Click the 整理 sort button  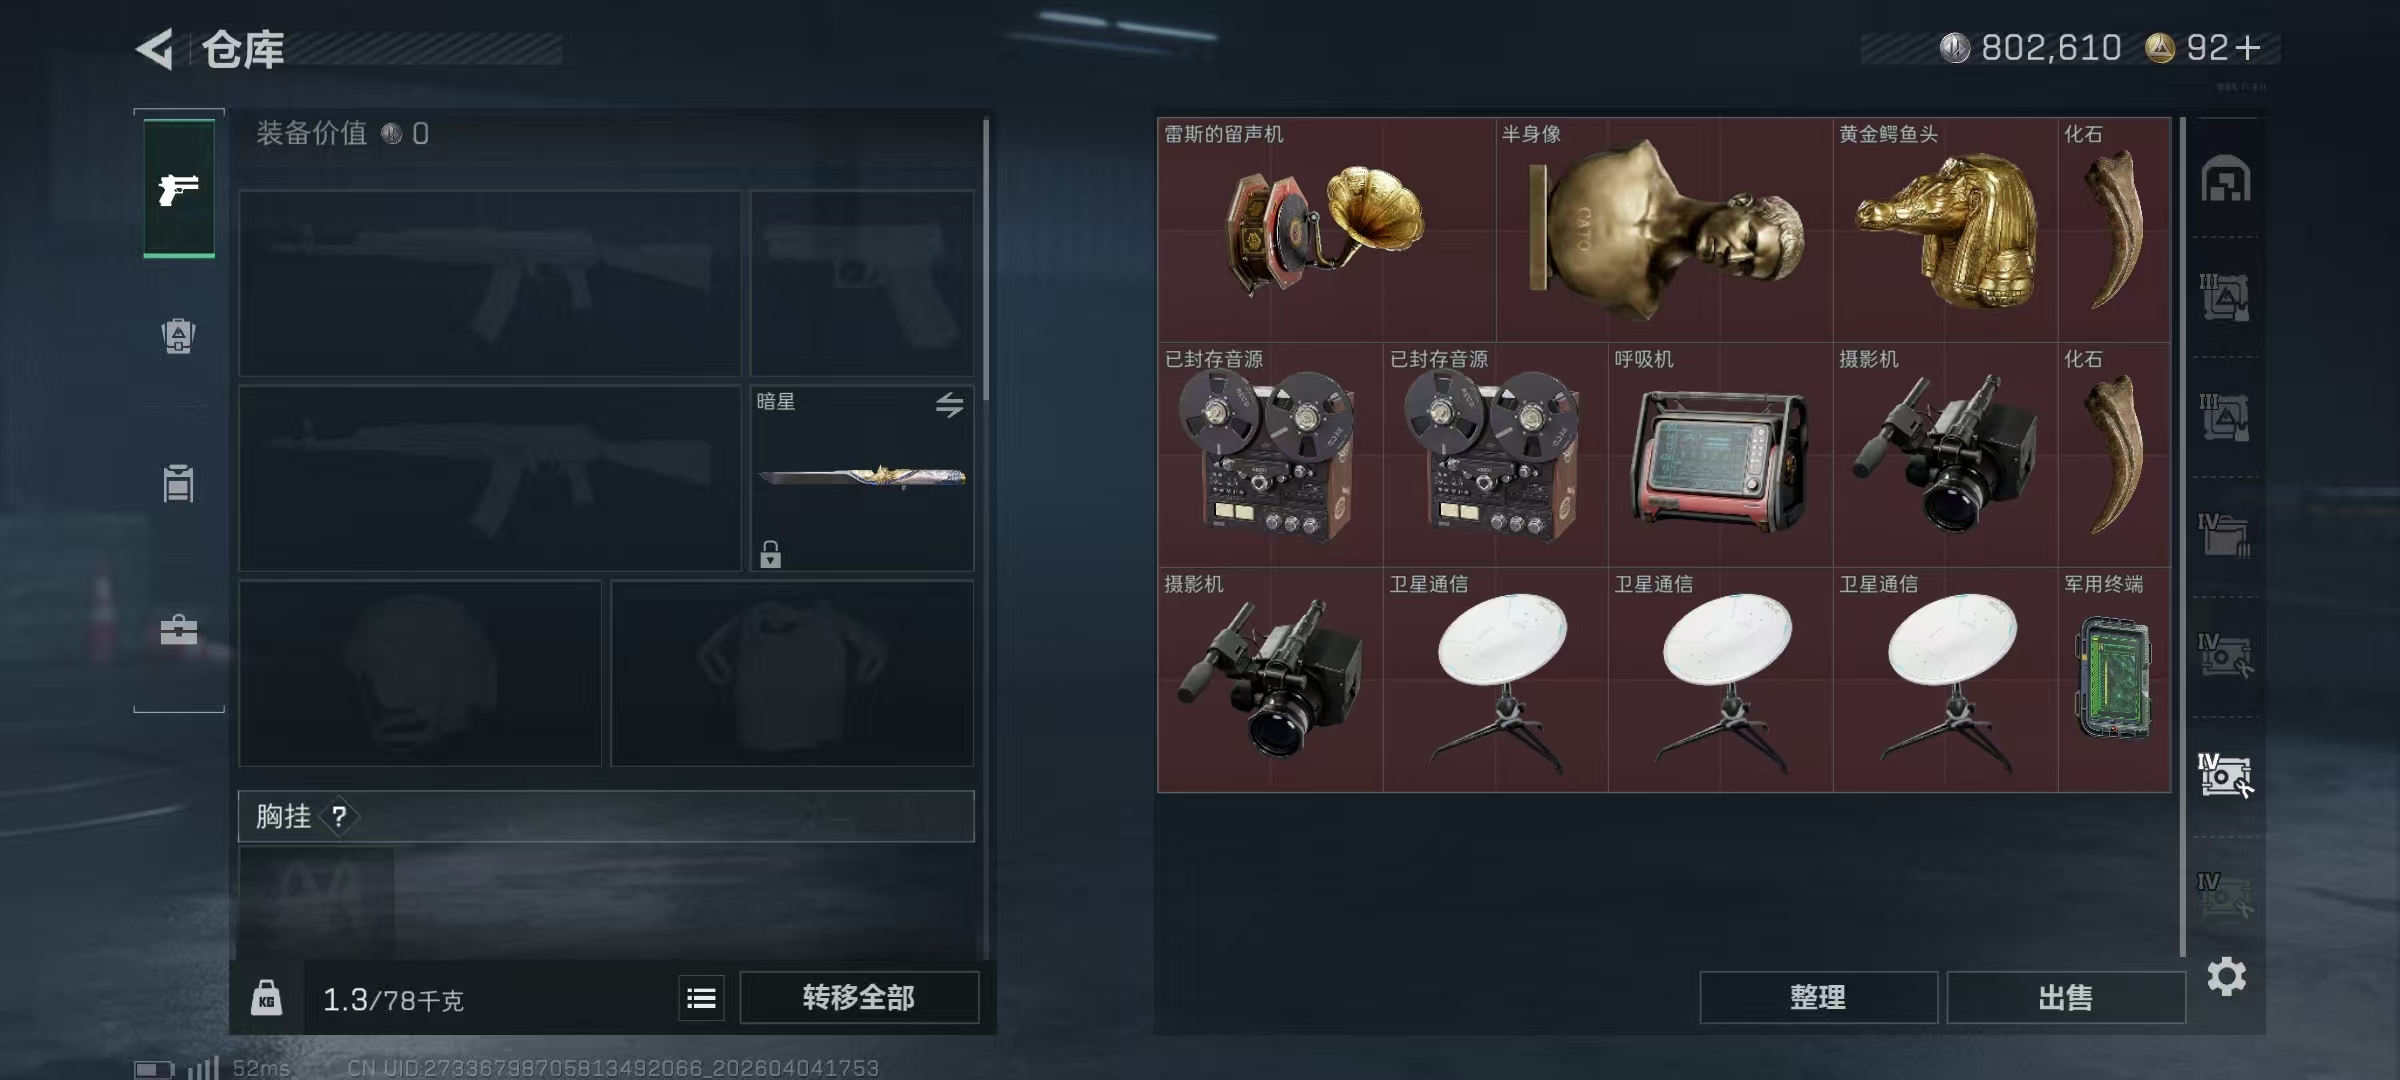point(1818,997)
